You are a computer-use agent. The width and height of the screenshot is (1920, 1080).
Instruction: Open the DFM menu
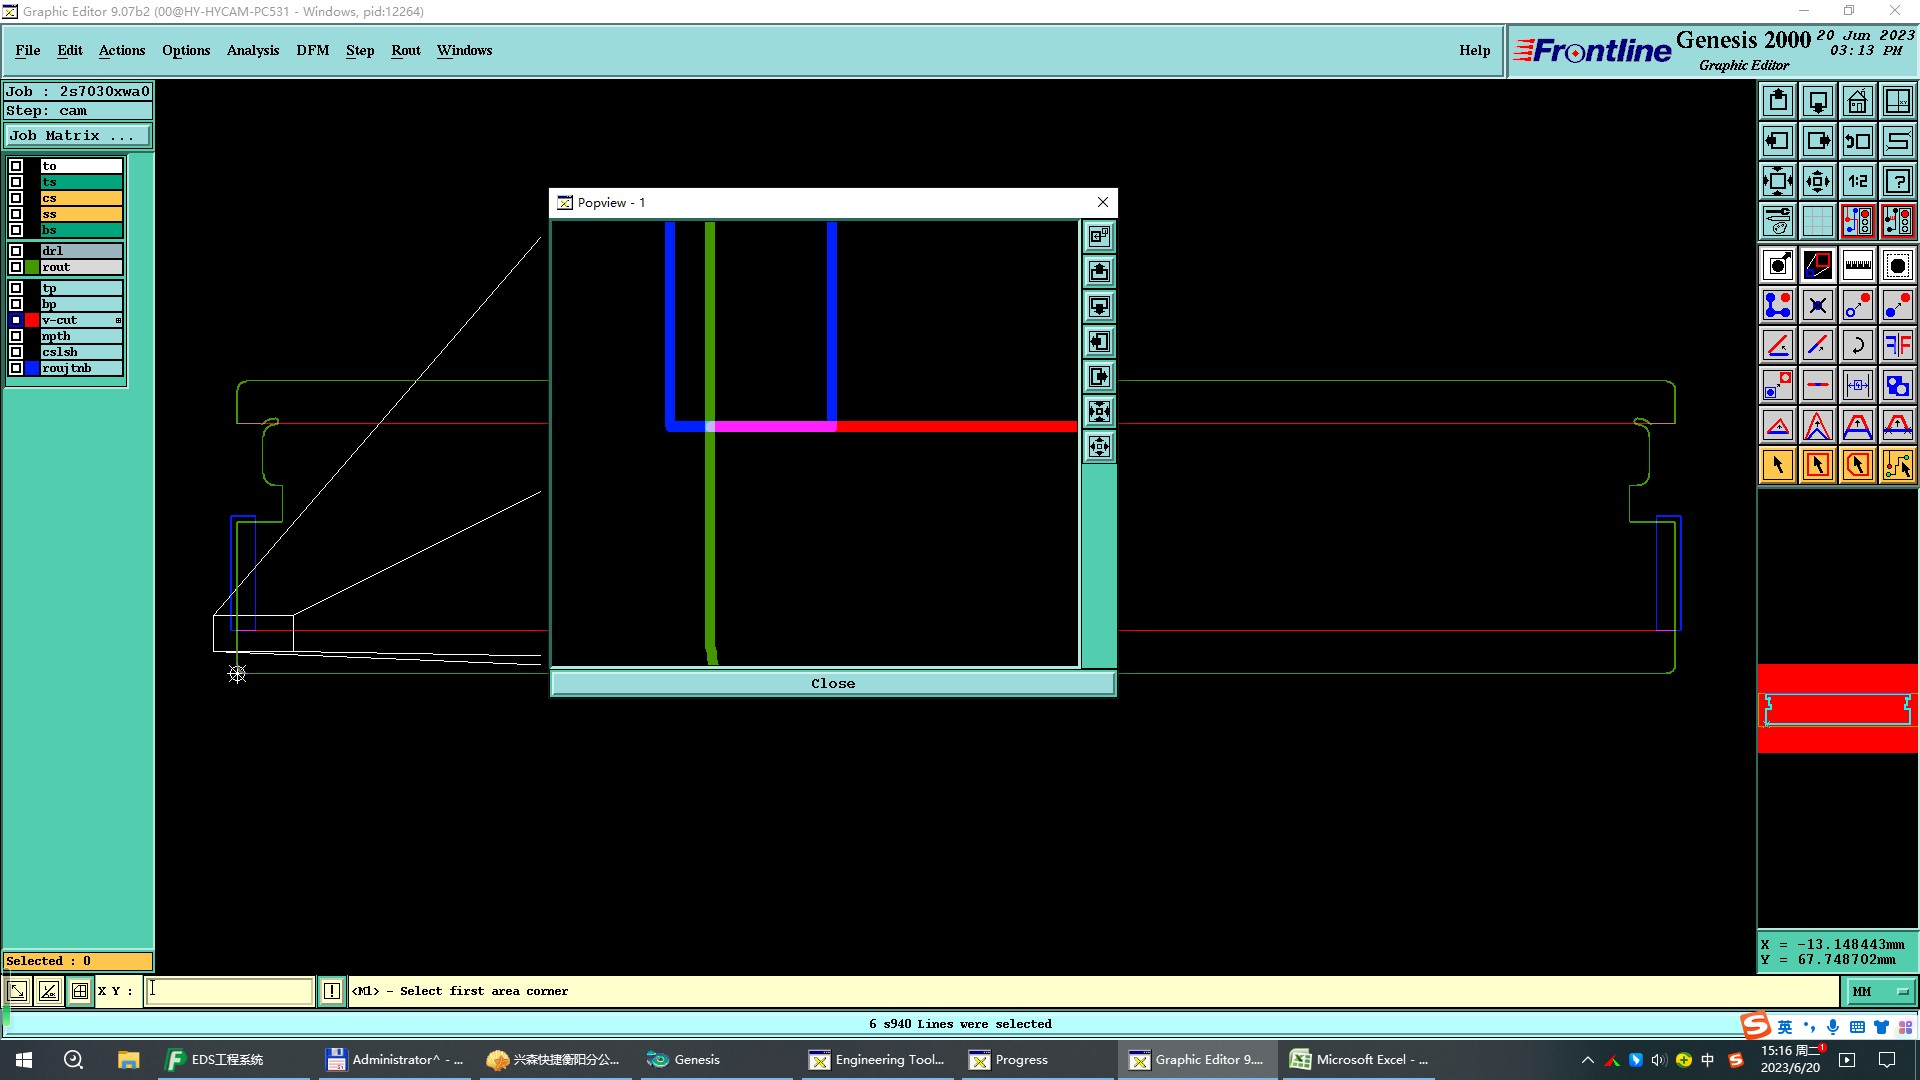312,50
